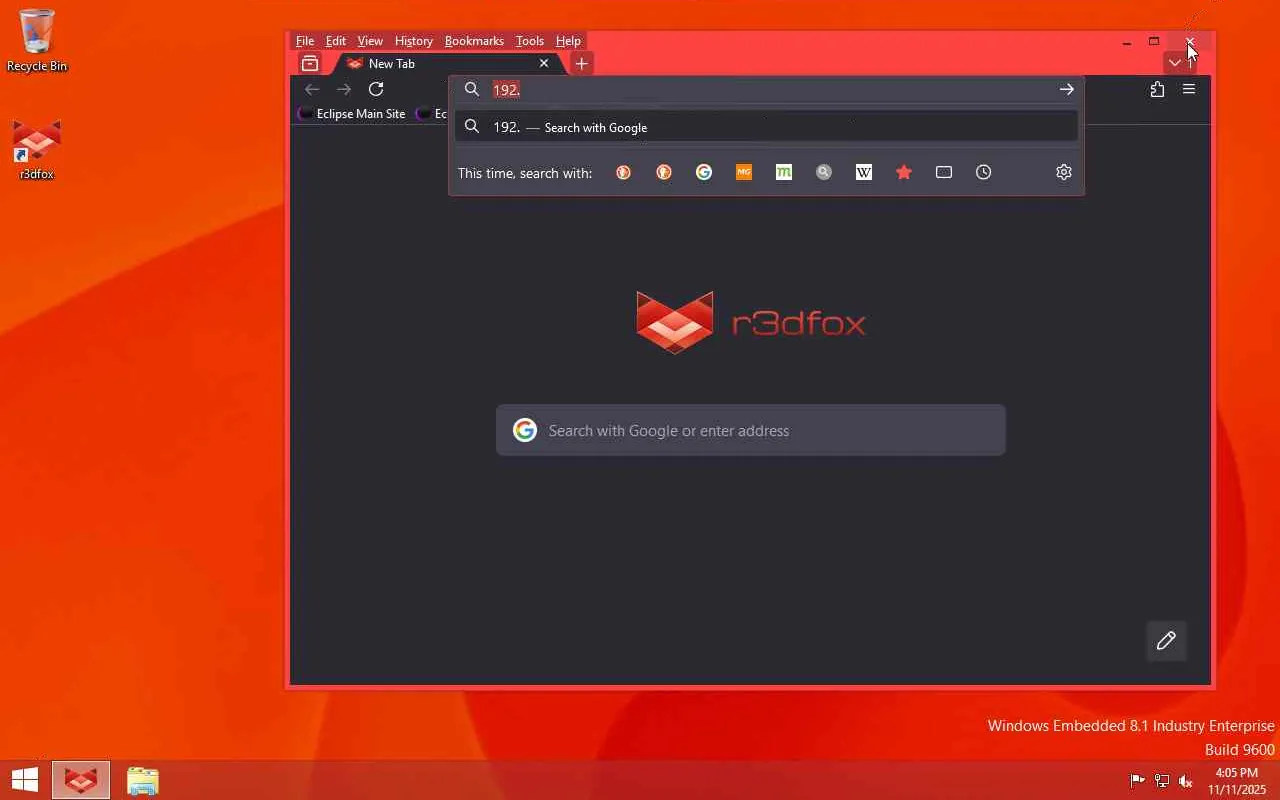Search history using the clock icon
This screenshot has width=1280, height=800.
pyautogui.click(x=984, y=172)
